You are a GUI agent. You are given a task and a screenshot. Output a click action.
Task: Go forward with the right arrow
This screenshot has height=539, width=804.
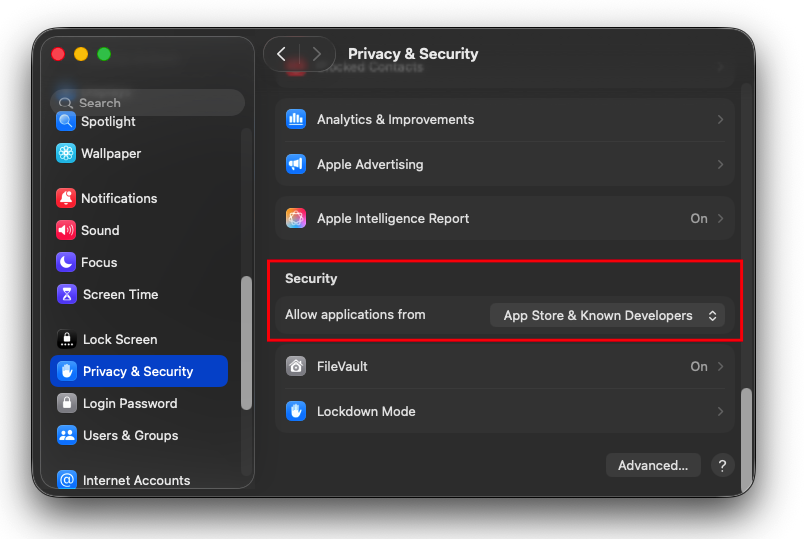point(317,54)
